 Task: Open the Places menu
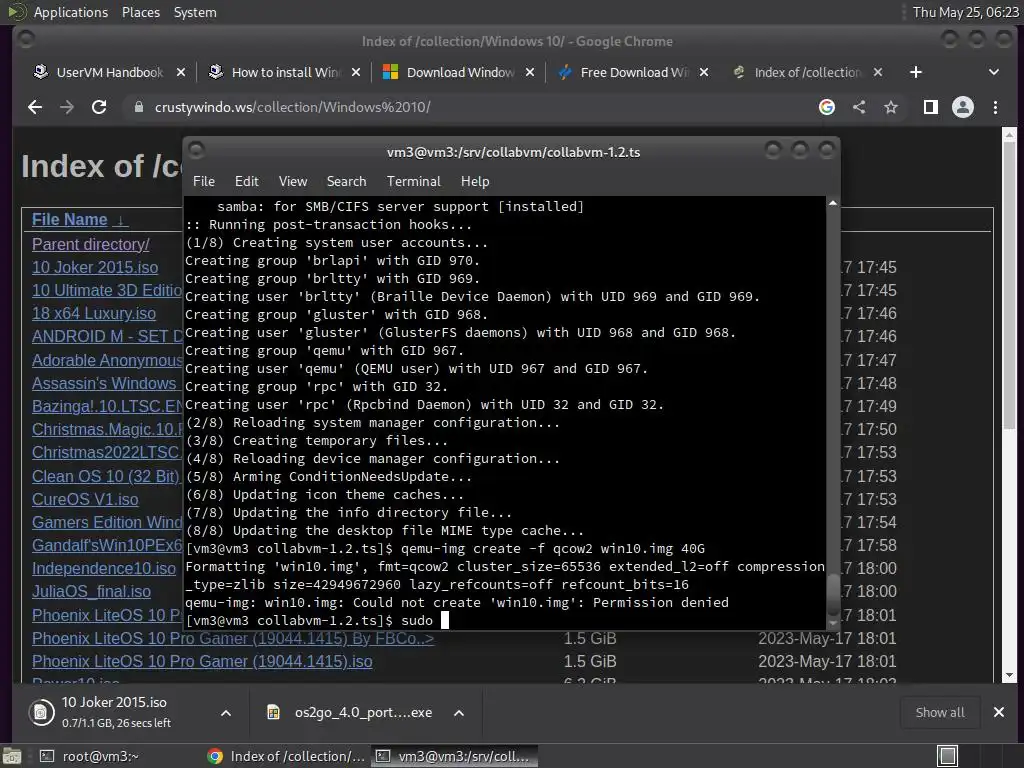140,12
